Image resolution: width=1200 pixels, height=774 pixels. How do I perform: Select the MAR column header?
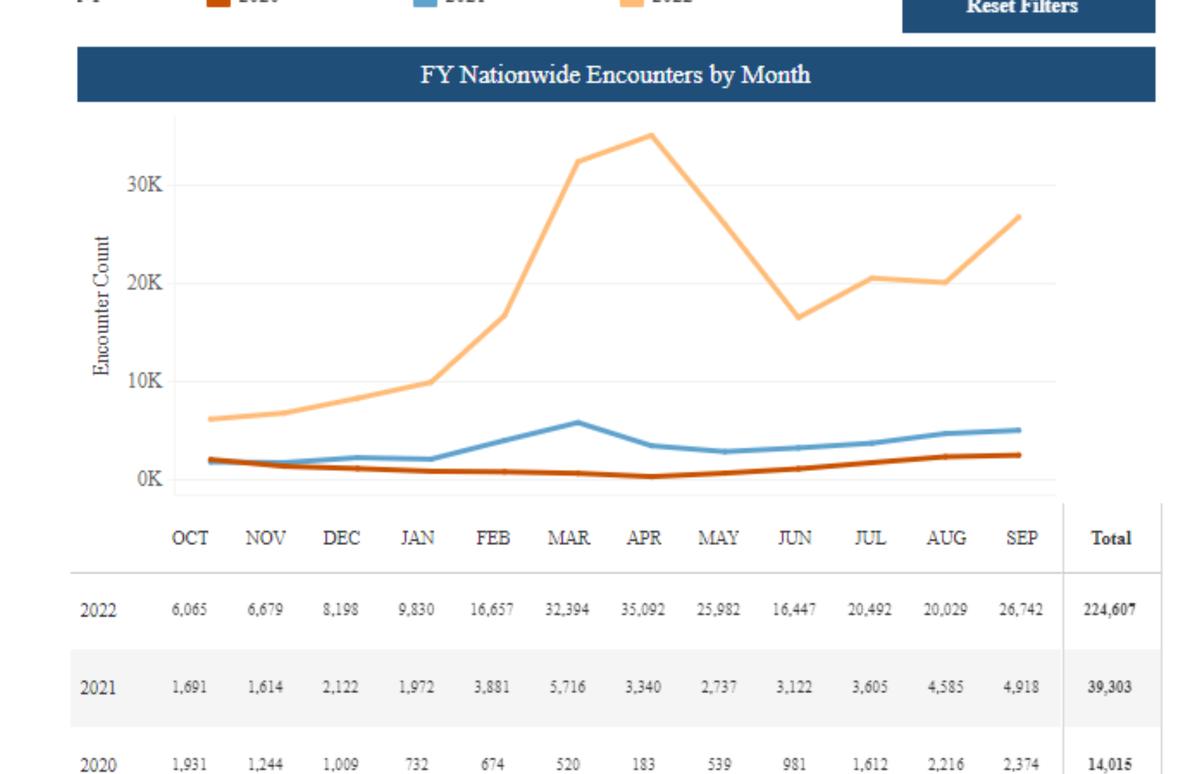(x=568, y=538)
